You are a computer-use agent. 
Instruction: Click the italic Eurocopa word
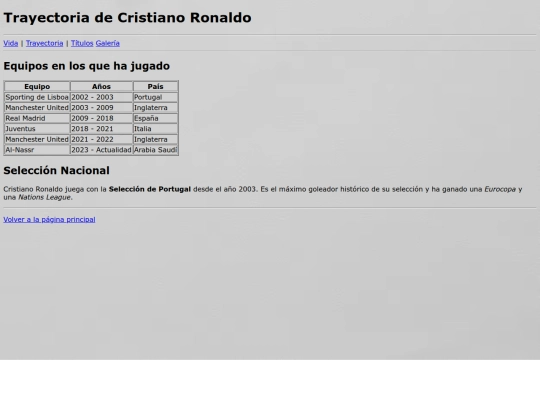(500, 189)
